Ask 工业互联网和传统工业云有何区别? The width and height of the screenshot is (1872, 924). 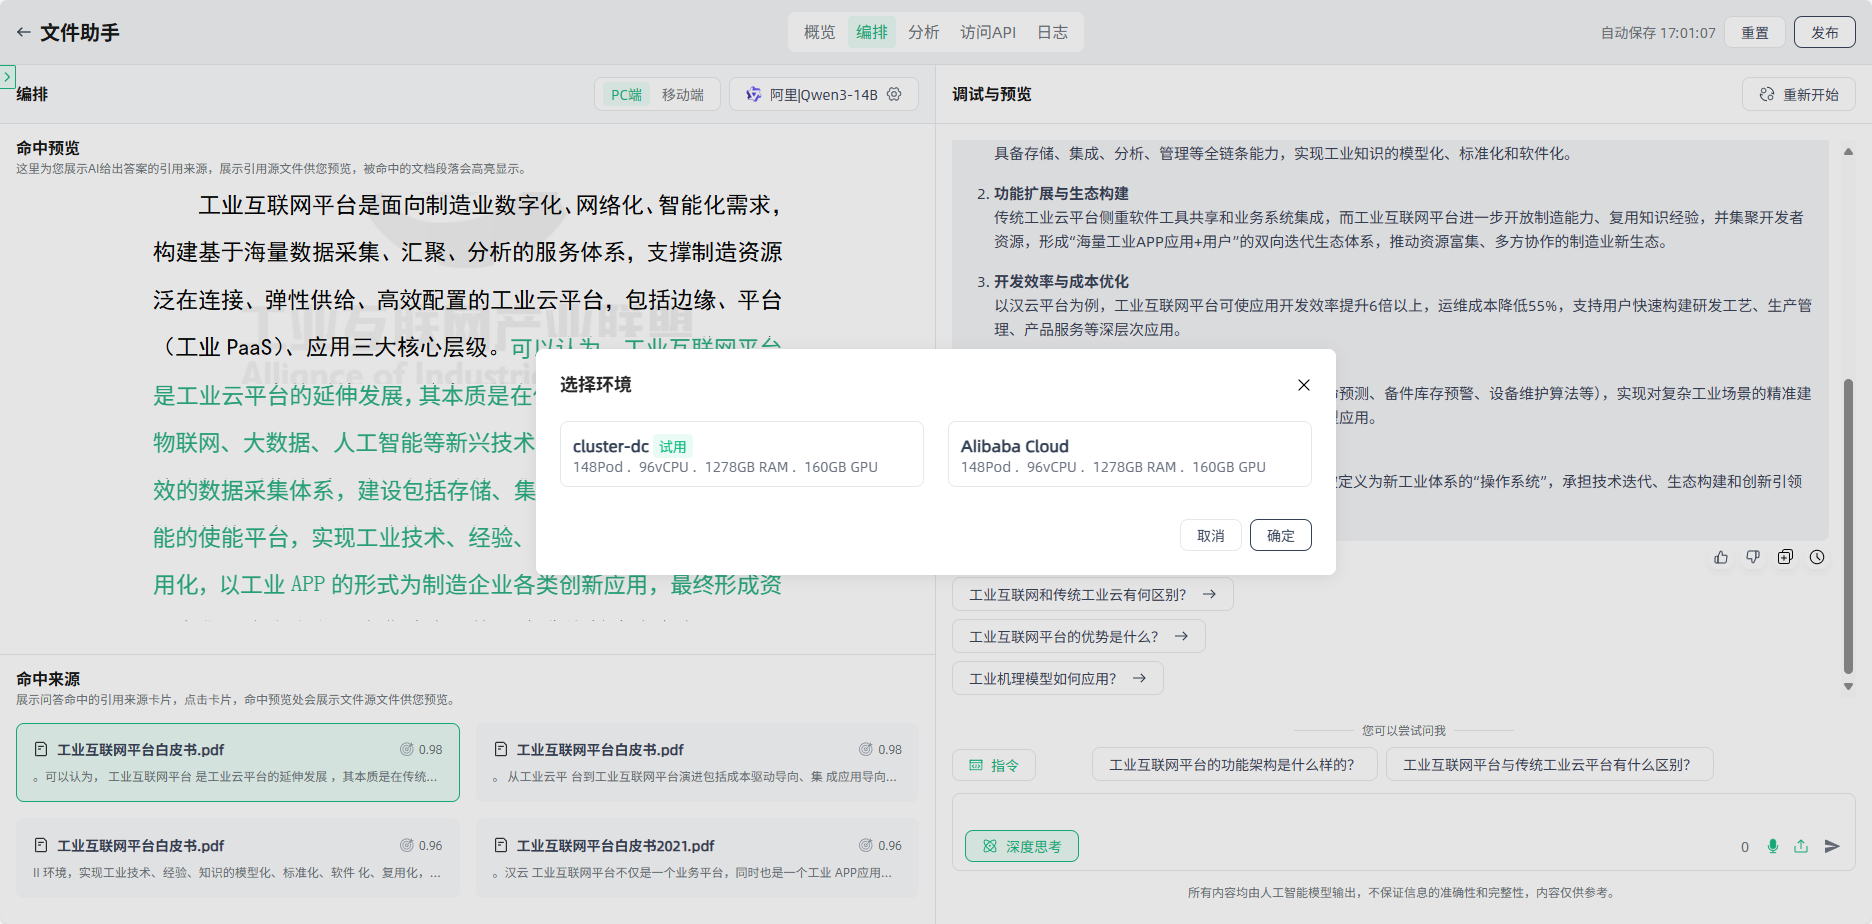click(x=1092, y=594)
